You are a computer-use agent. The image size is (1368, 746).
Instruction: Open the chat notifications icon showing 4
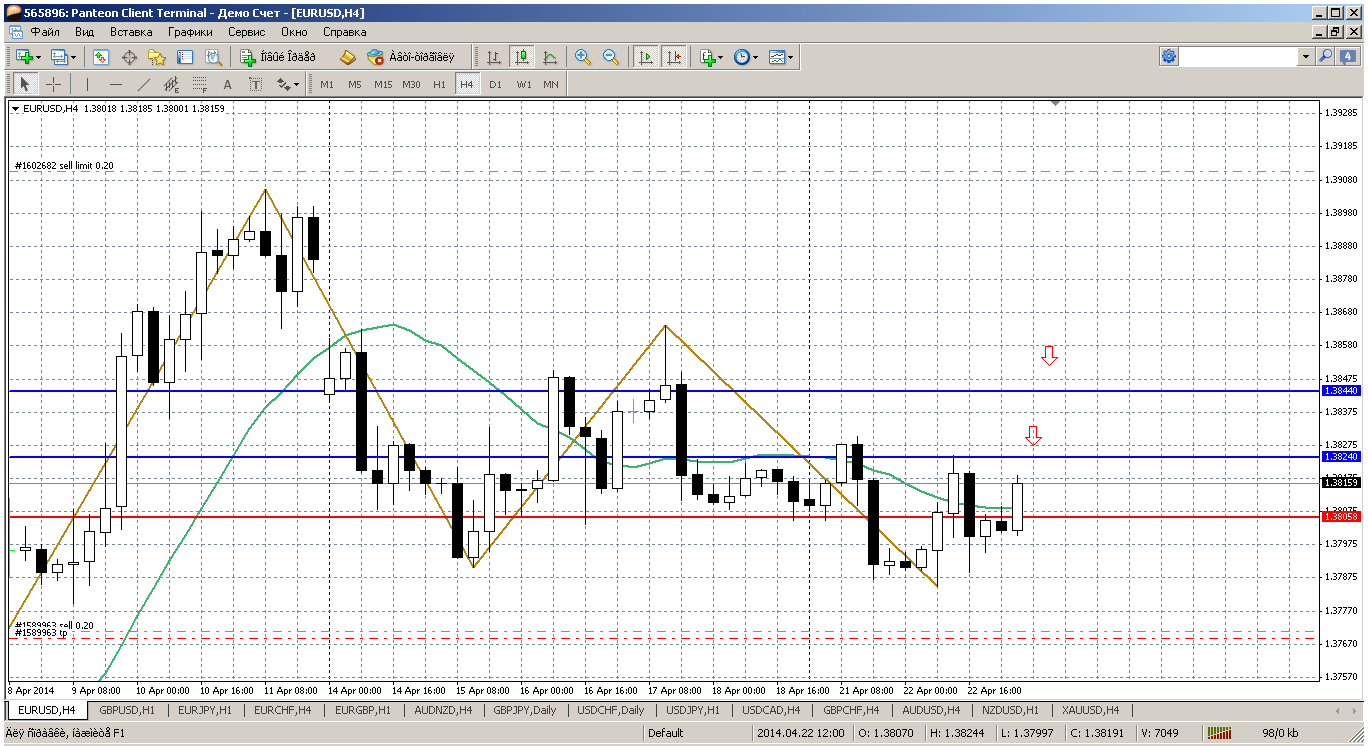pyautogui.click(x=1346, y=57)
